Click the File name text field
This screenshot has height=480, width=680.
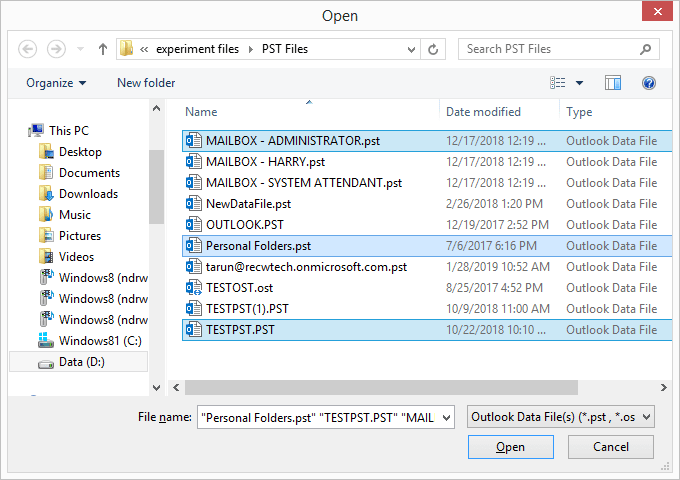(318, 417)
